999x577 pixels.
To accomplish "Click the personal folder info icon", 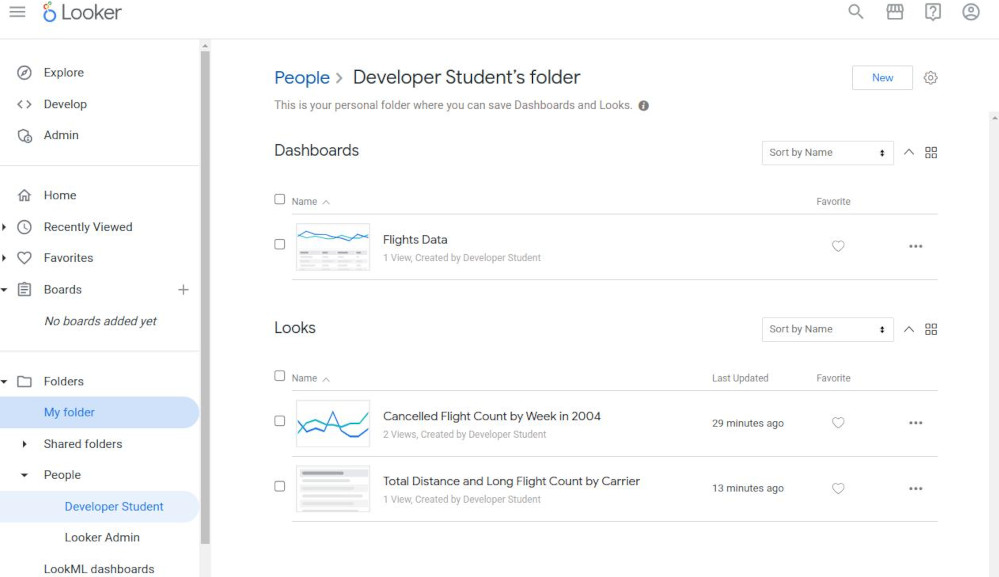I will [643, 106].
